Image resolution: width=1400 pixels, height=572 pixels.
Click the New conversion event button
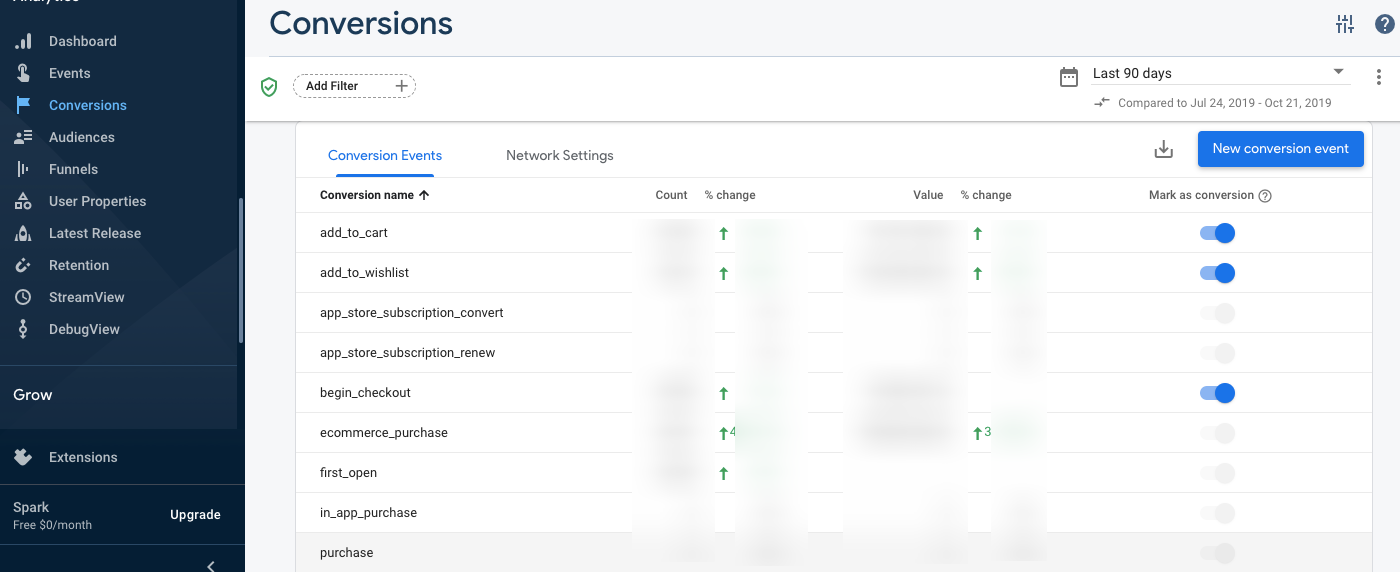1280,149
